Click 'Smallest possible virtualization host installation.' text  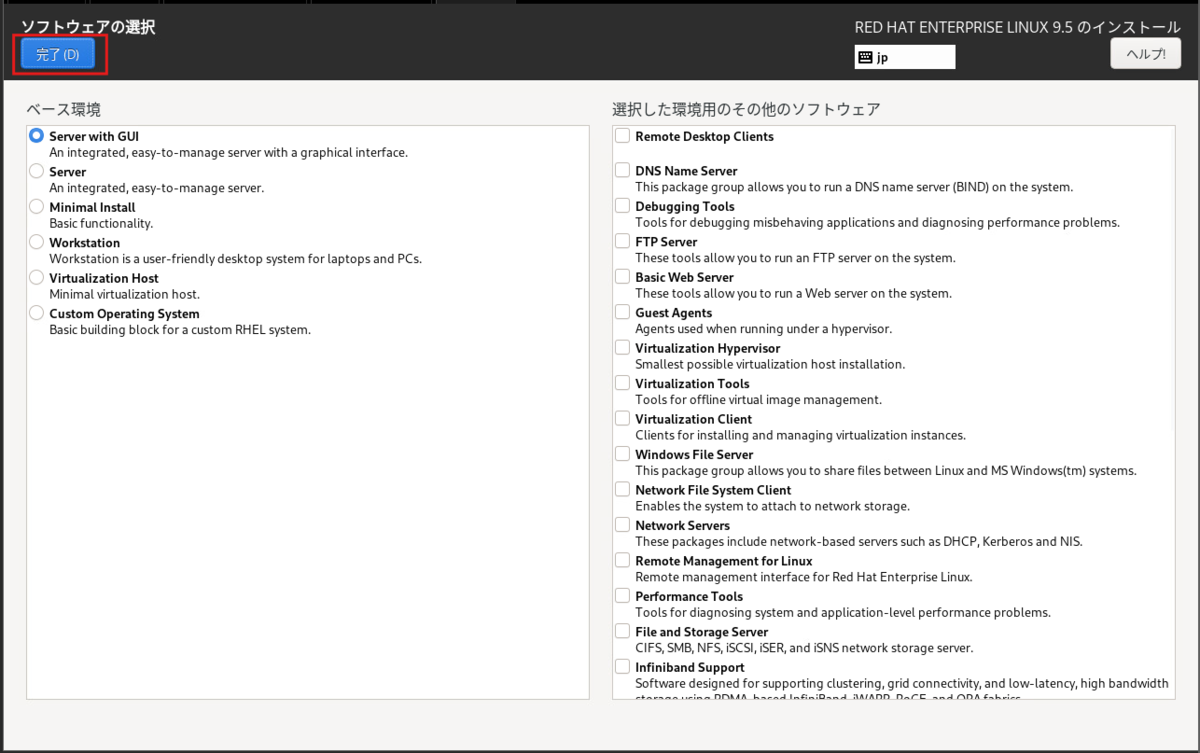(770, 364)
